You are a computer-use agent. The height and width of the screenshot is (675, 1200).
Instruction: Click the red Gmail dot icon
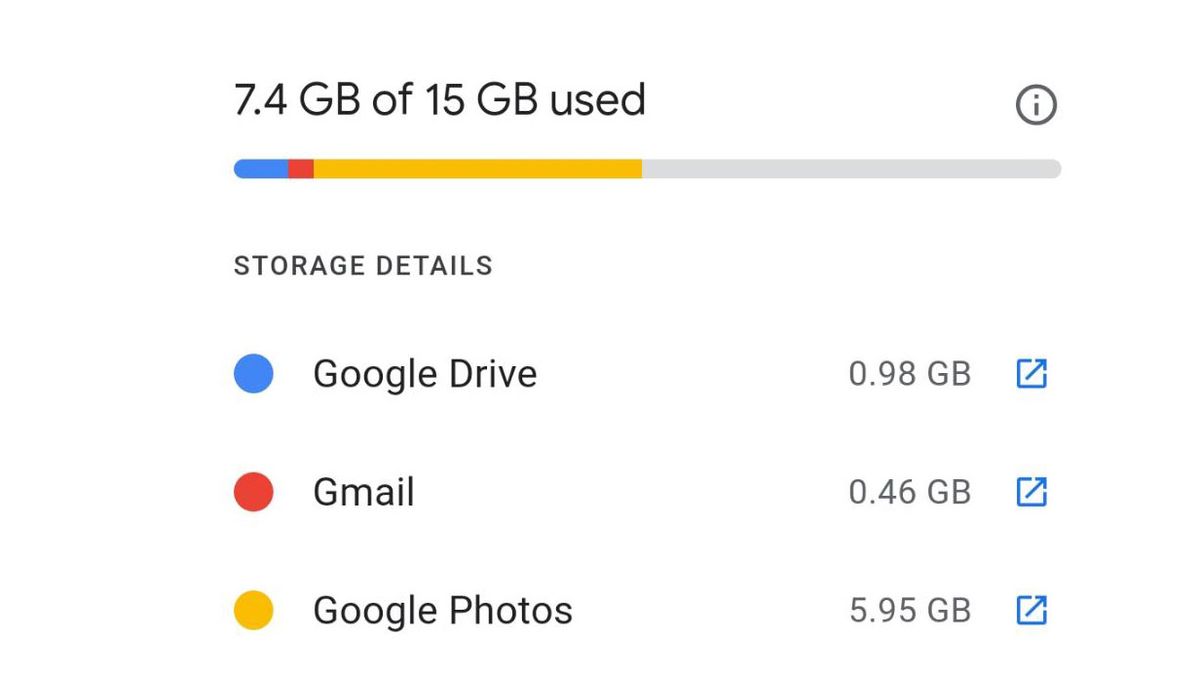click(x=253, y=491)
